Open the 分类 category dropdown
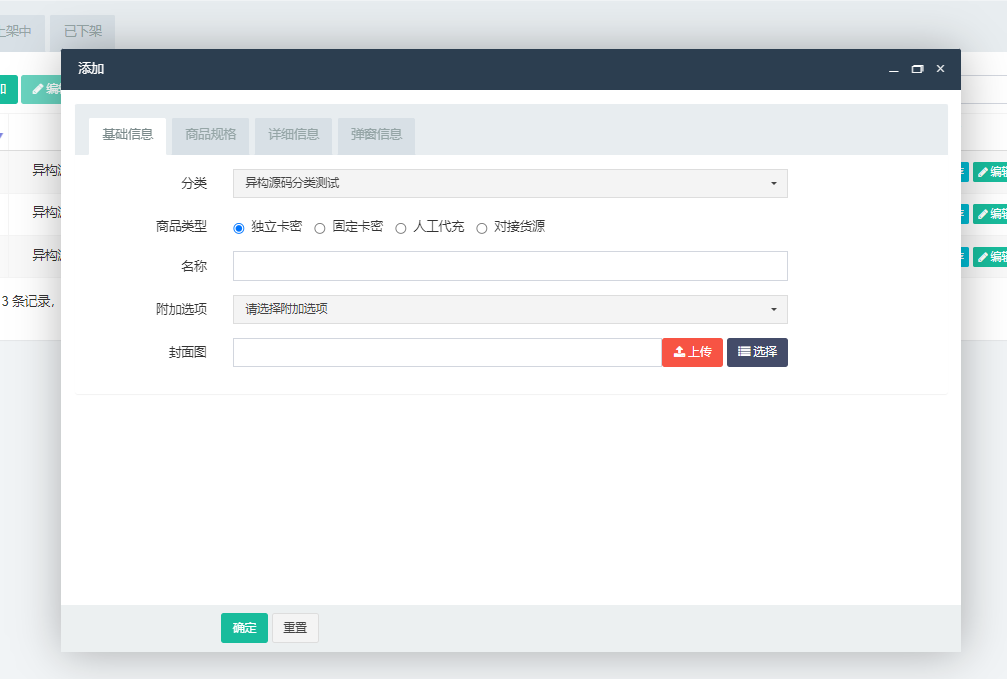The image size is (1007, 679). coord(510,183)
